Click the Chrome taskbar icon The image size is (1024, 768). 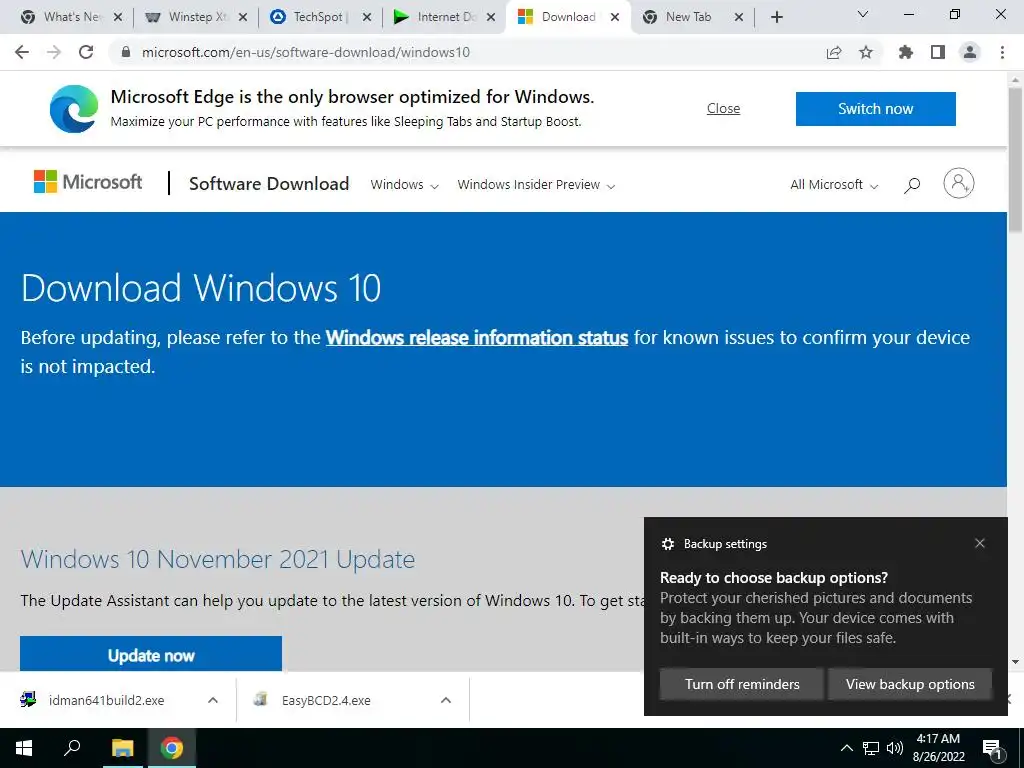172,748
